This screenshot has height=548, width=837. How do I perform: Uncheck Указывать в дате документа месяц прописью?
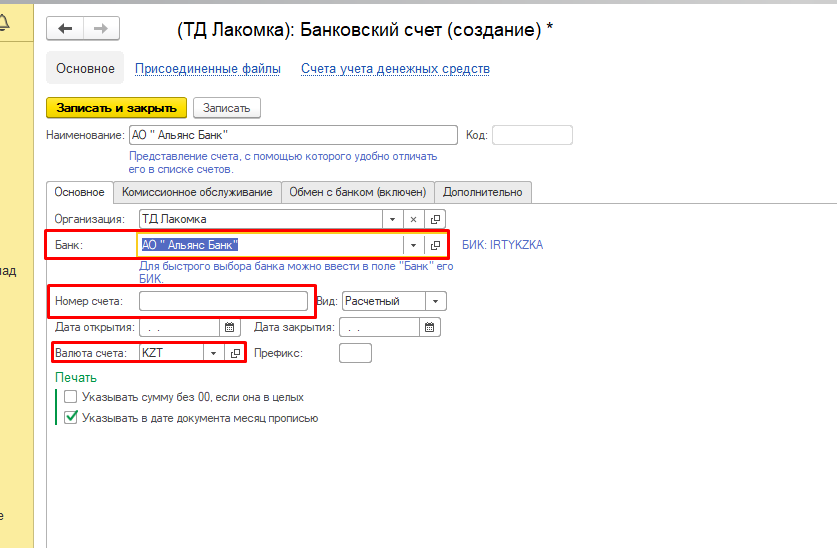70,417
